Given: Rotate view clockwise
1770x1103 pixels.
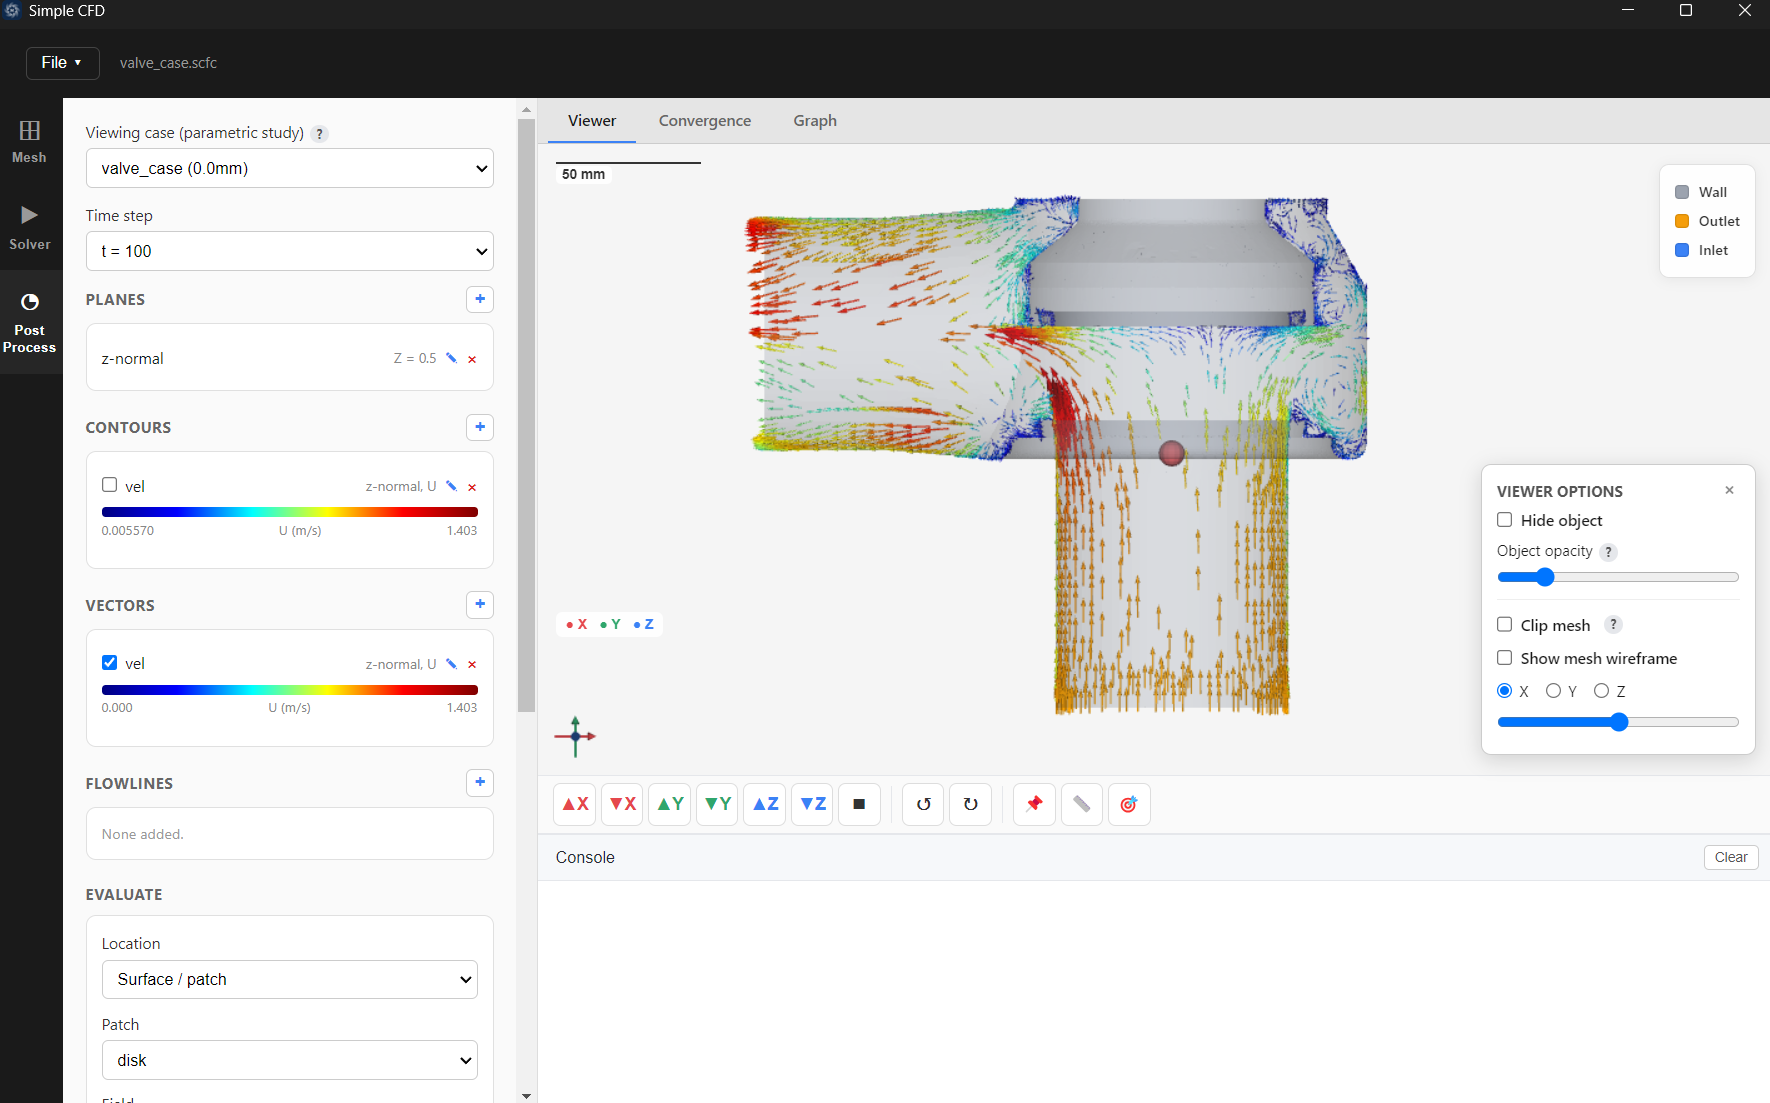Looking at the screenshot, I should click(x=970, y=804).
